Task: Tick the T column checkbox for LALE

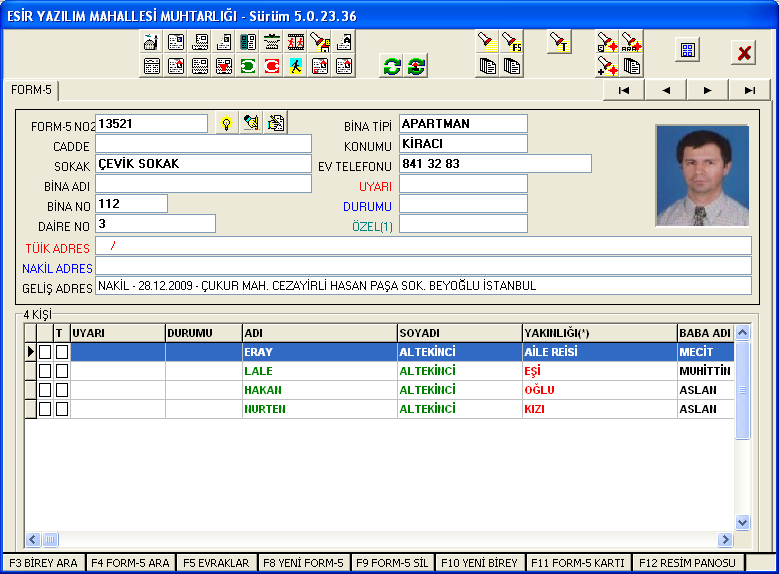Action: [62, 371]
